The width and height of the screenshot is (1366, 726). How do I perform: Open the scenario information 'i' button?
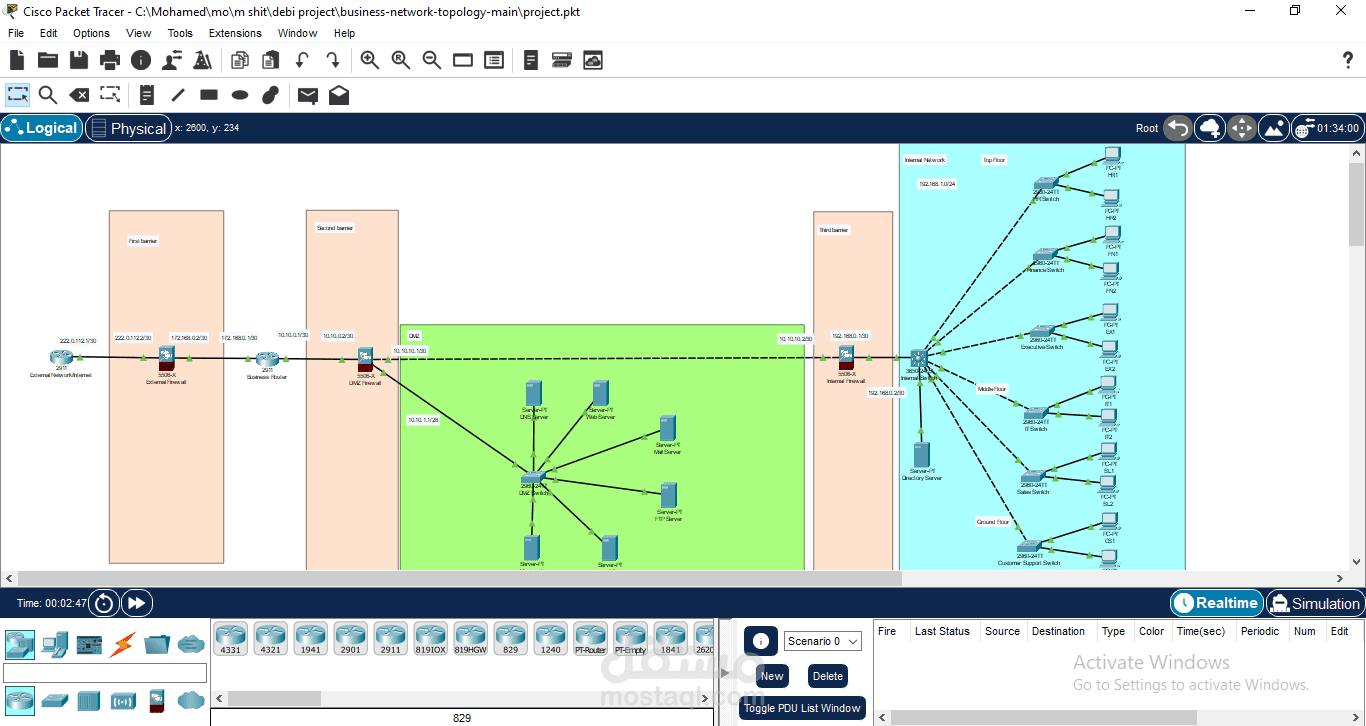[x=760, y=641]
